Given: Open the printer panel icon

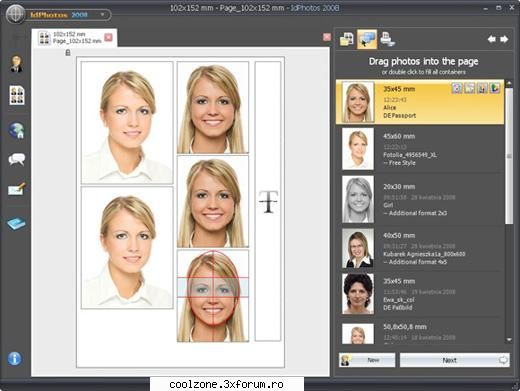Looking at the screenshot, I should coord(388,39).
